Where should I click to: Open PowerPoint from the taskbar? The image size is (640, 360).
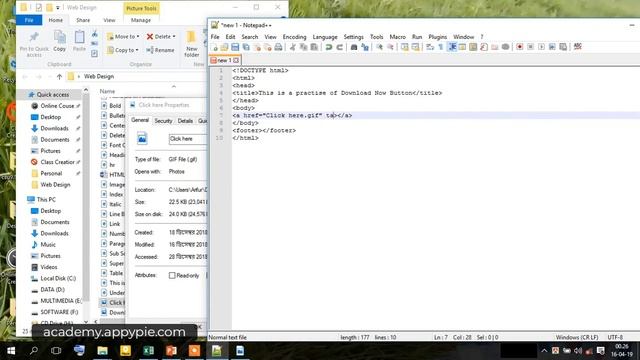(x=171, y=351)
